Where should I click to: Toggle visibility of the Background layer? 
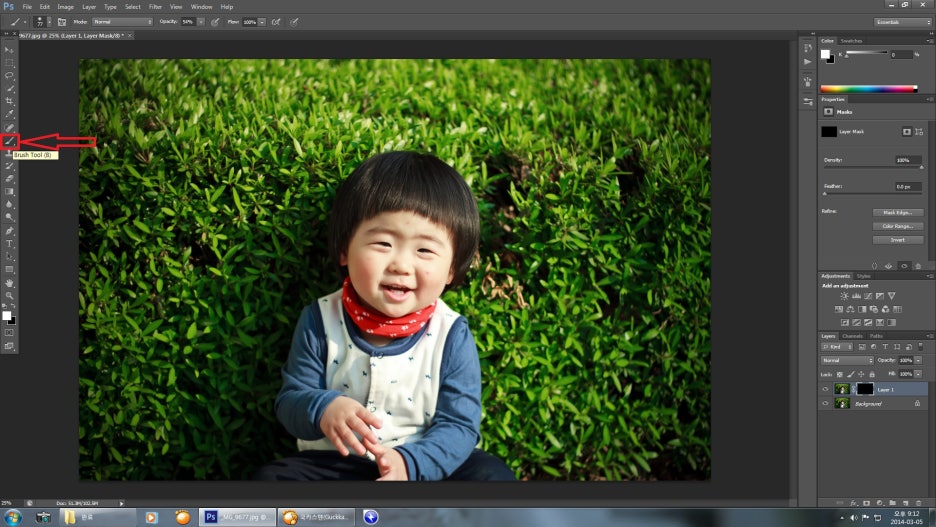(x=825, y=403)
